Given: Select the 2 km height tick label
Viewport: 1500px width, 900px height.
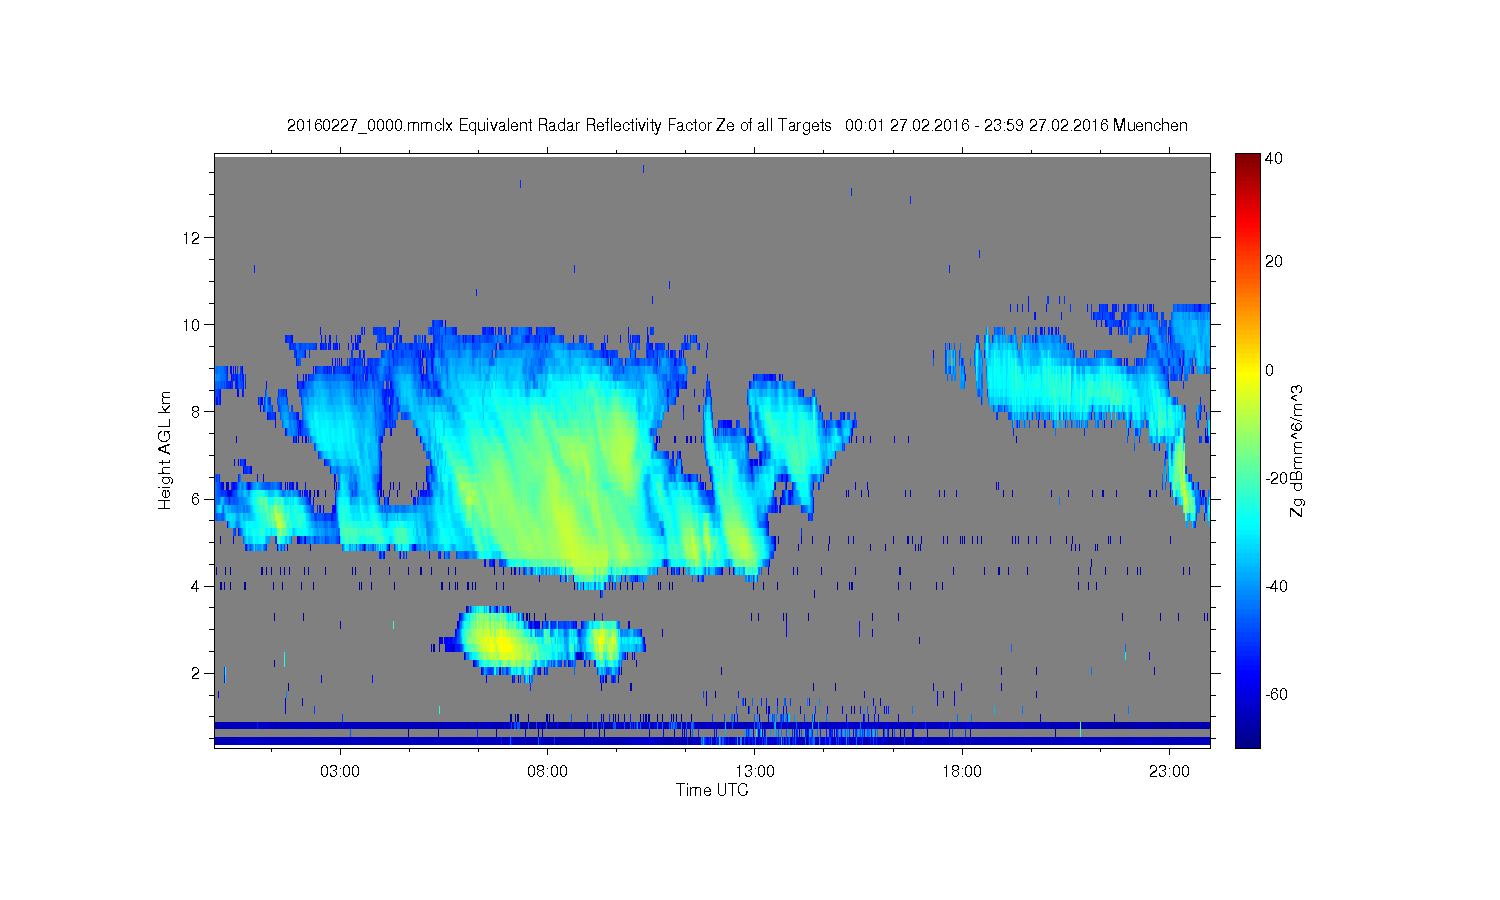Looking at the screenshot, I should [197, 673].
